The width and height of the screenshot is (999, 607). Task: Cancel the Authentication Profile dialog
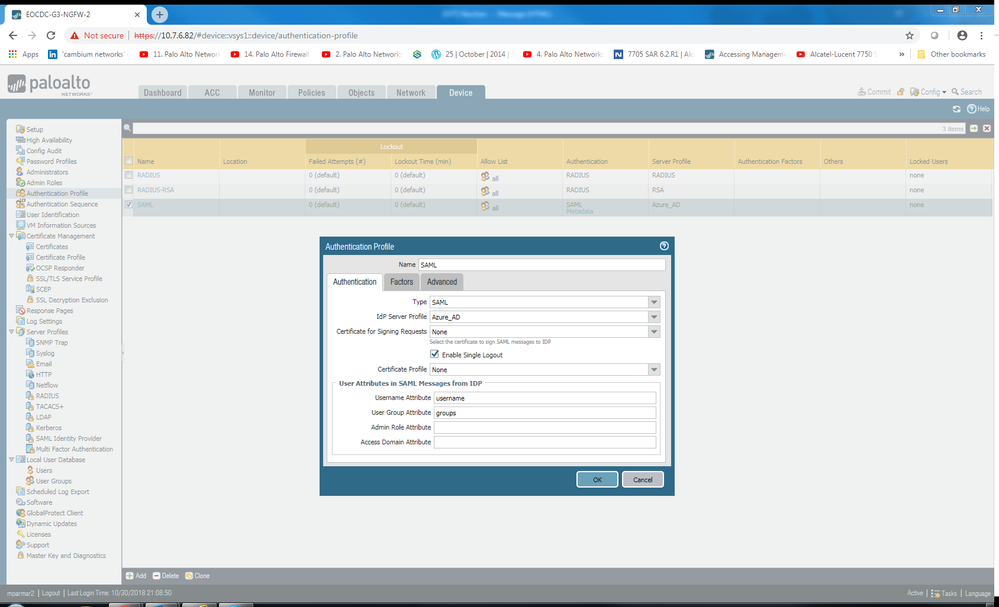642,480
